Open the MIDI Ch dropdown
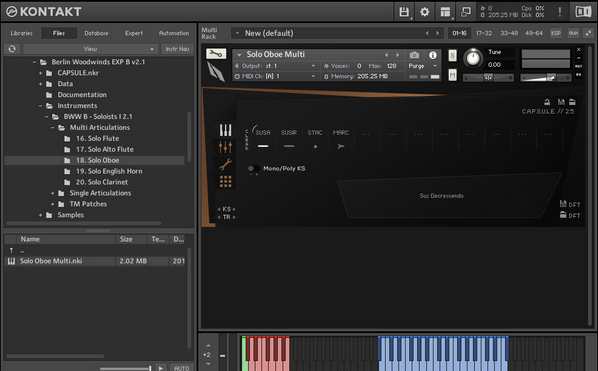The height and width of the screenshot is (371, 598). pos(275,76)
